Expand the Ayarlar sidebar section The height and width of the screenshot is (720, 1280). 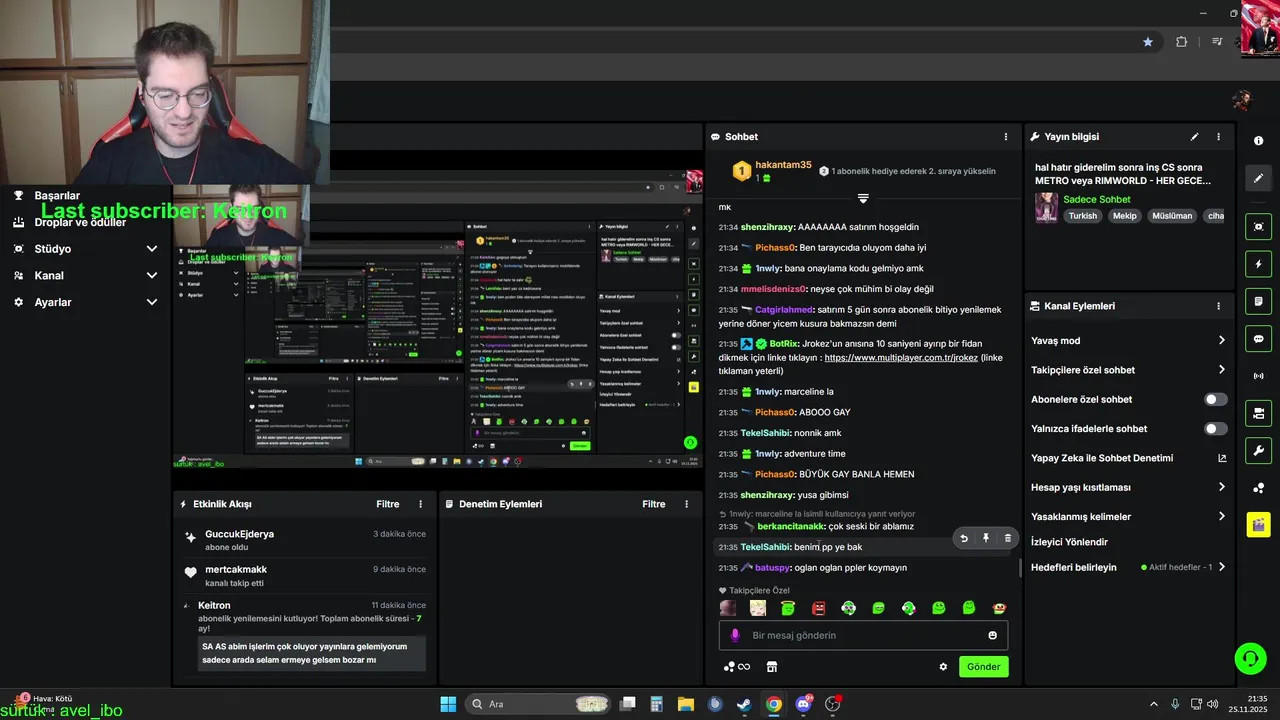85,302
